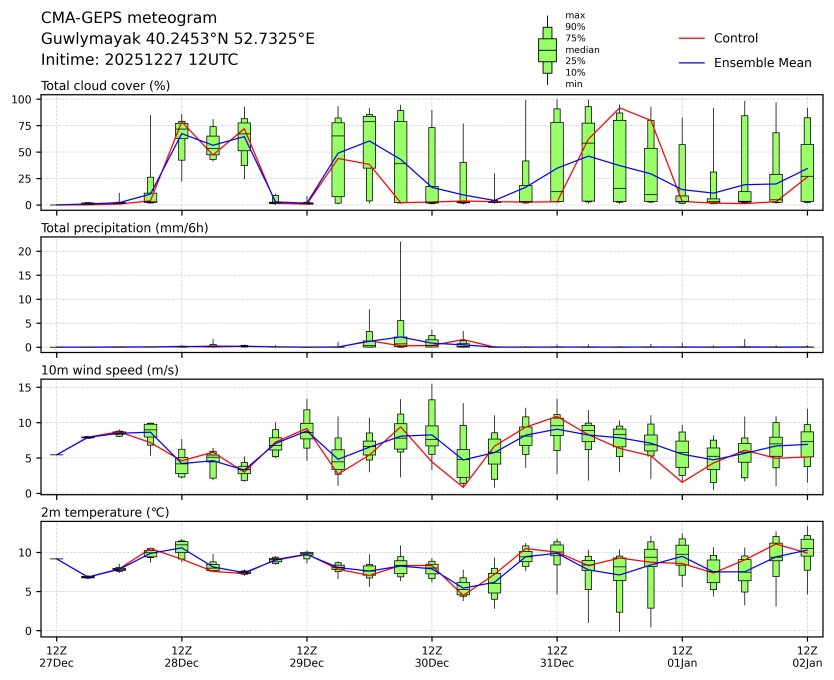
Task: Click the "Total cloud cover (%)" panel title
Action: pos(105,86)
